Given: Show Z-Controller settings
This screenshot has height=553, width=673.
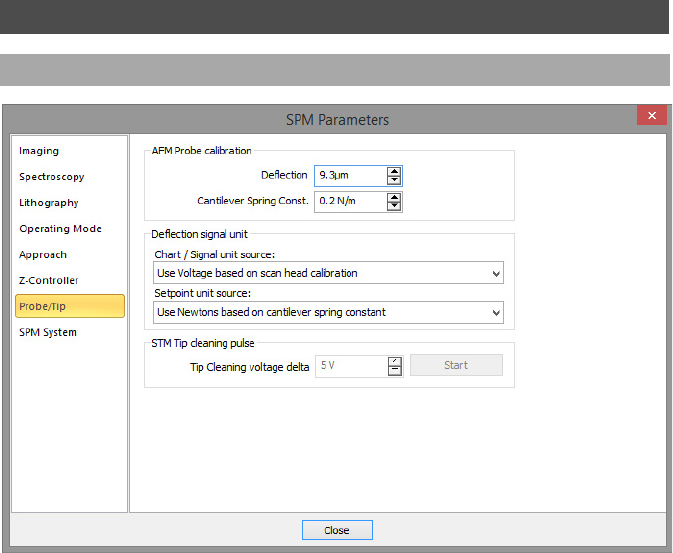Looking at the screenshot, I should coord(48,281).
